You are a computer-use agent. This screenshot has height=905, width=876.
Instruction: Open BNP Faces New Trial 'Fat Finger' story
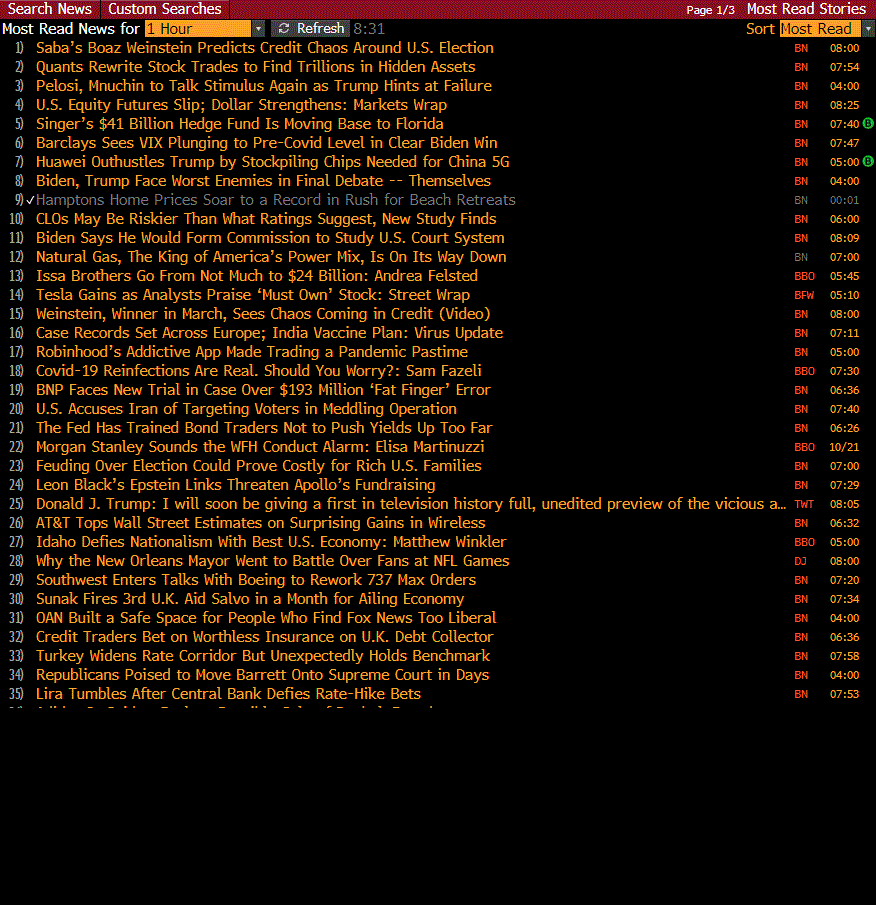click(x=263, y=390)
